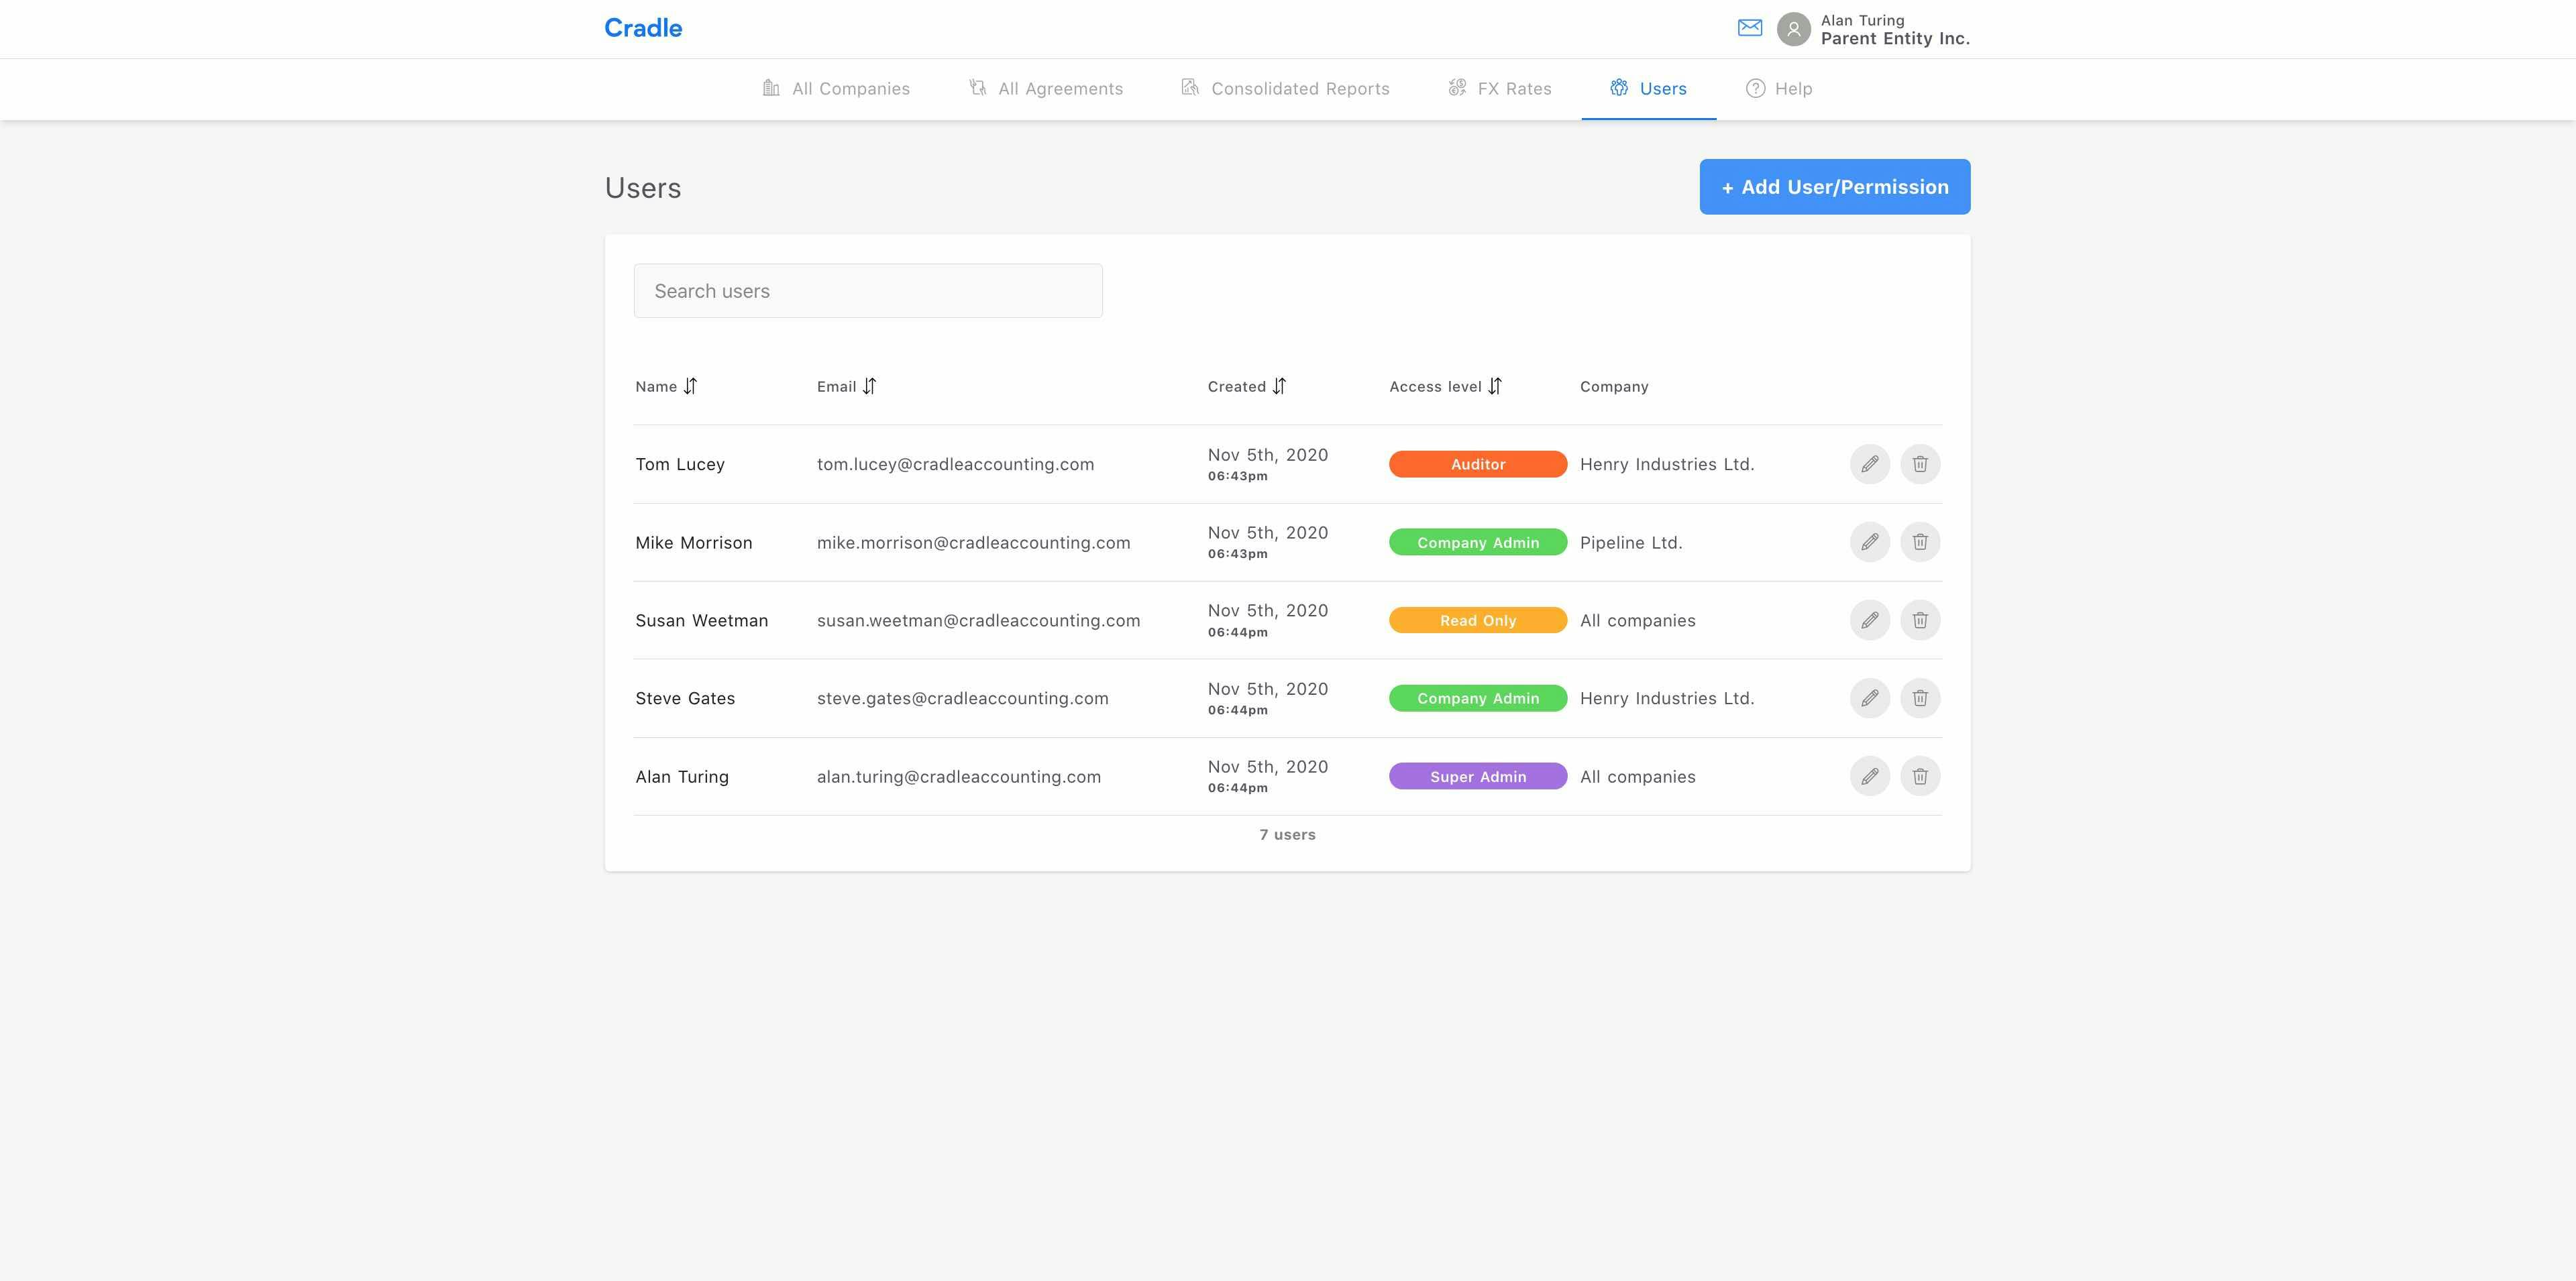This screenshot has width=2576, height=1281.
Task: Delete Alan Turing with trash icon
Action: pos(1919,776)
